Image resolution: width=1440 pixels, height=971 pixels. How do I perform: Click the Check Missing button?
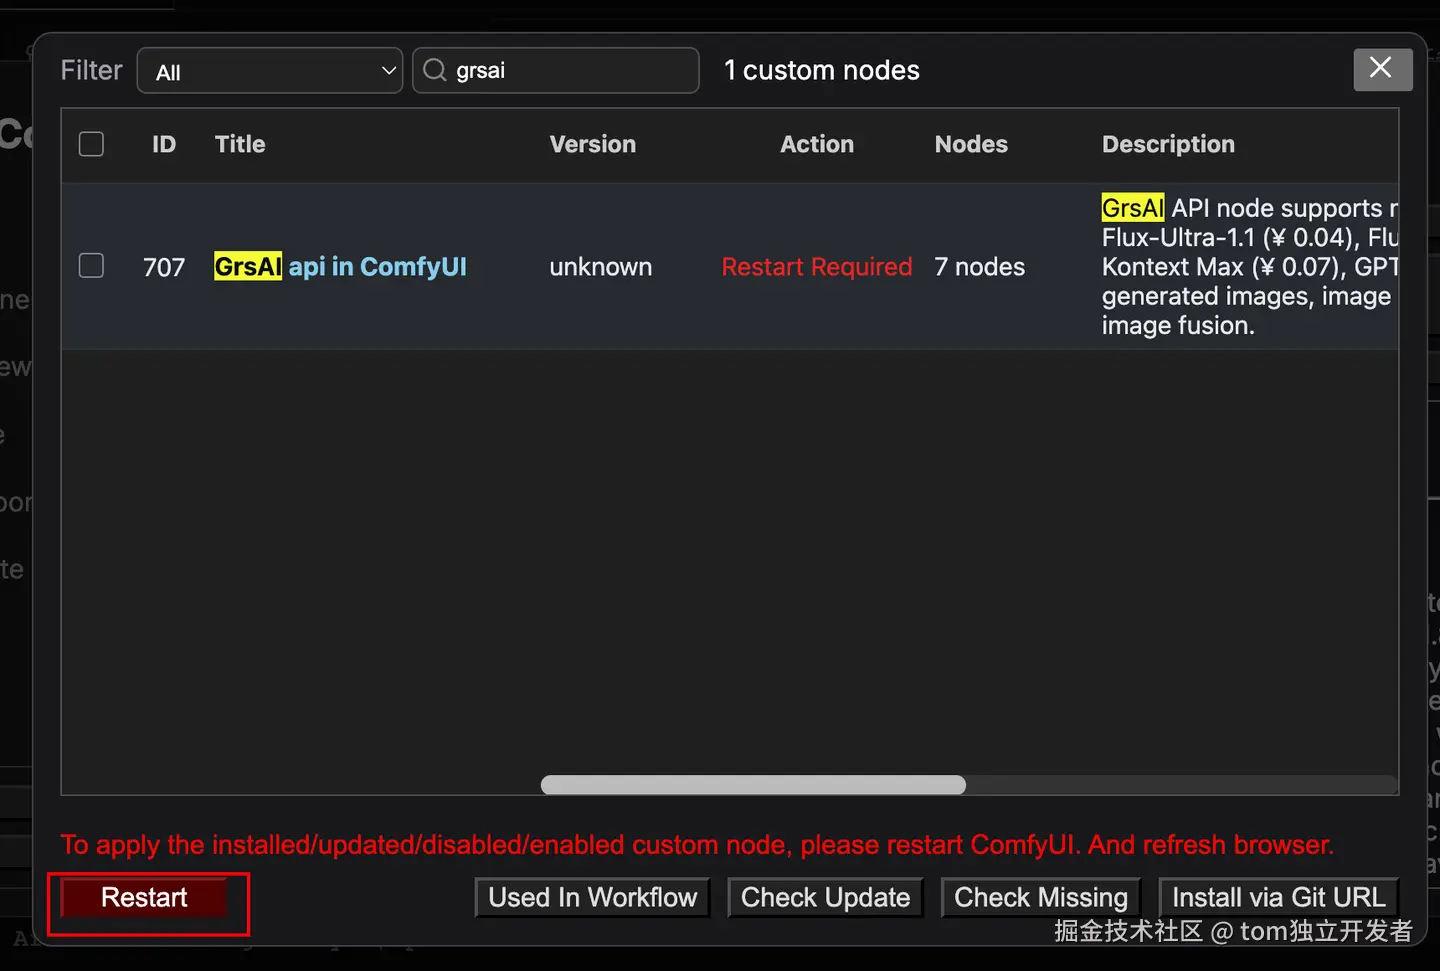(x=1041, y=897)
